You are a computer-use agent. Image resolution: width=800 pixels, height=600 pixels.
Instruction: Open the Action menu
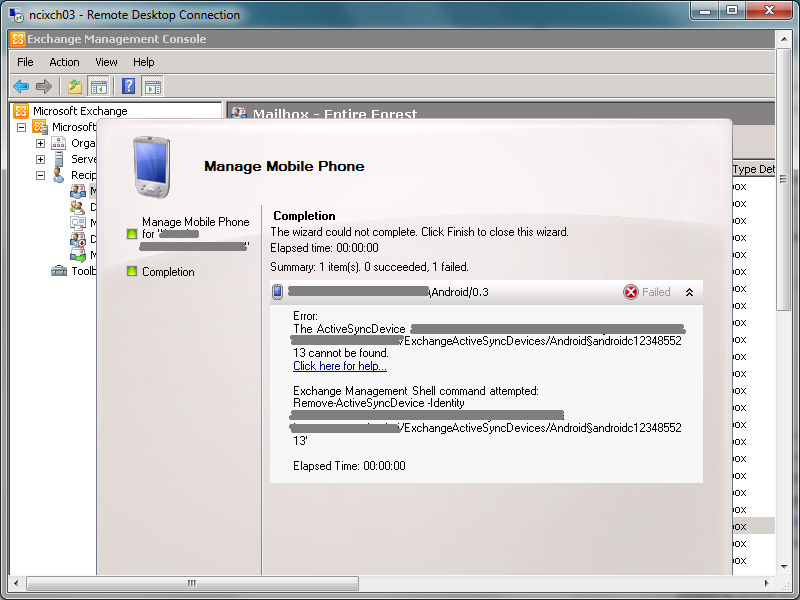pos(64,62)
